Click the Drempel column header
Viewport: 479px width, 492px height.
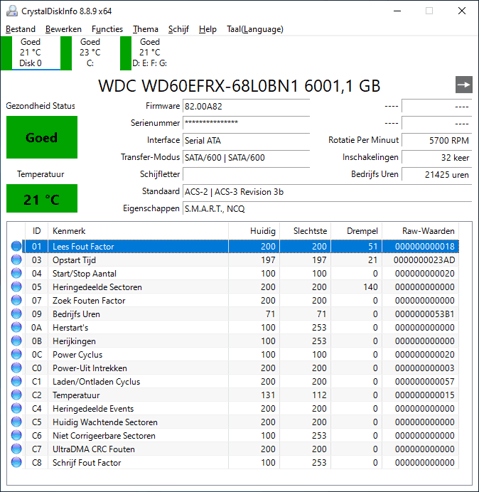356,231
